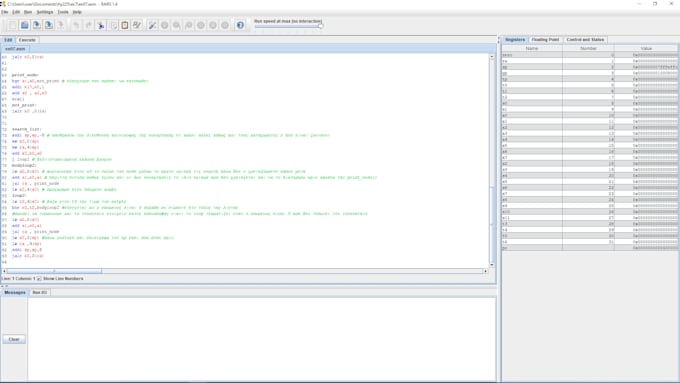Click the Reset toolbar icon
Screen dimensions: 680x383
[225, 25]
